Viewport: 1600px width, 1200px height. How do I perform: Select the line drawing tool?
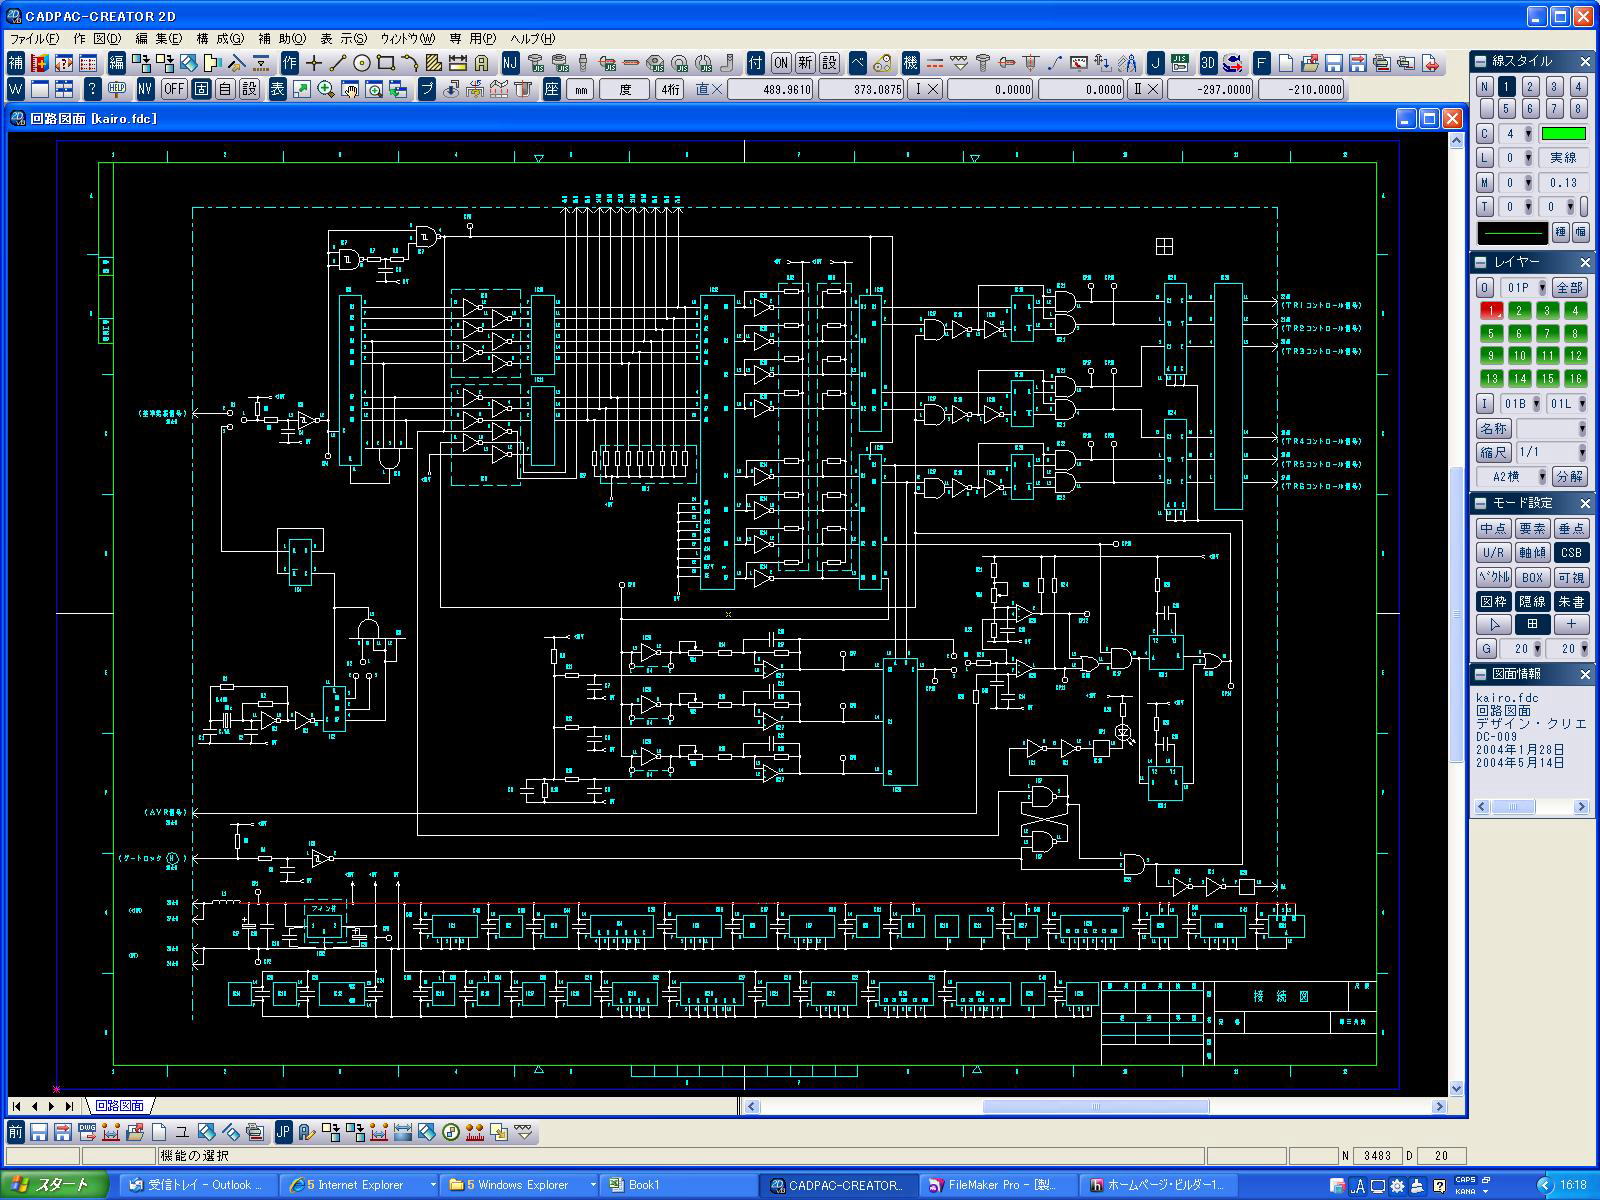pyautogui.click(x=338, y=63)
